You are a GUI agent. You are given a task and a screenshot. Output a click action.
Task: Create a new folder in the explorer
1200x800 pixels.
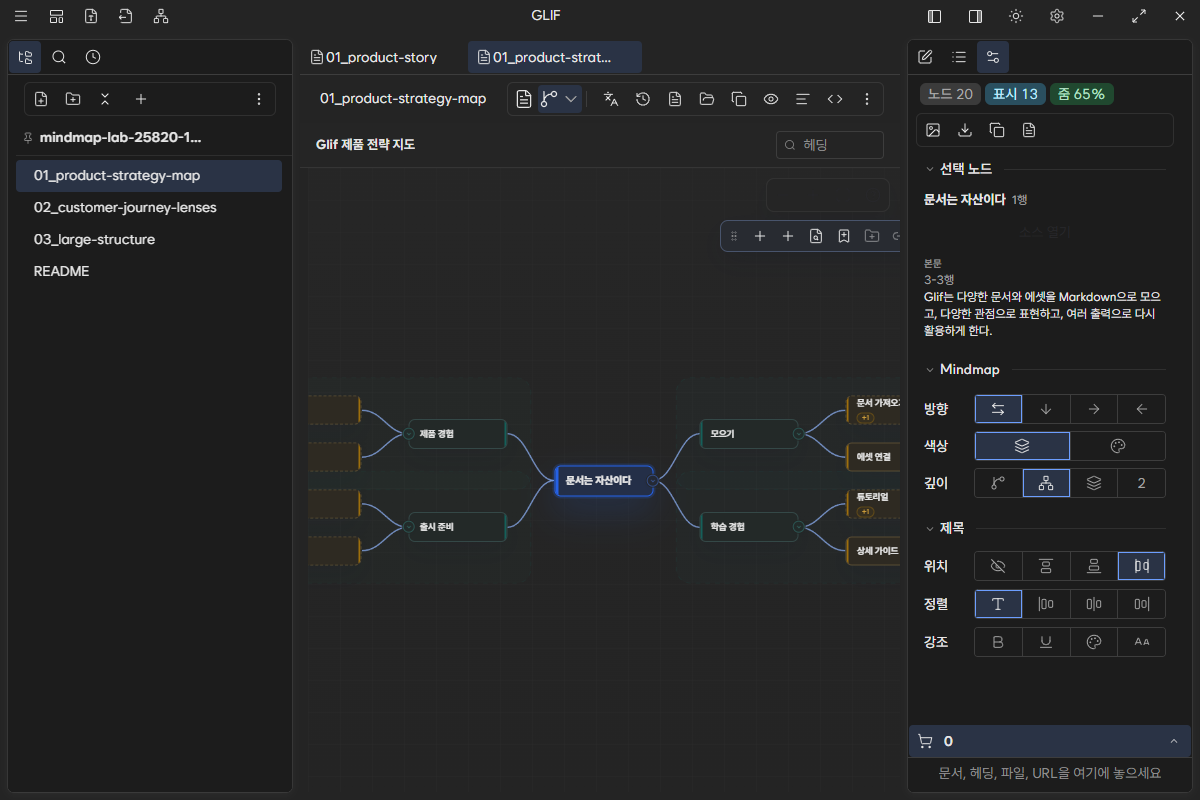[x=73, y=99]
